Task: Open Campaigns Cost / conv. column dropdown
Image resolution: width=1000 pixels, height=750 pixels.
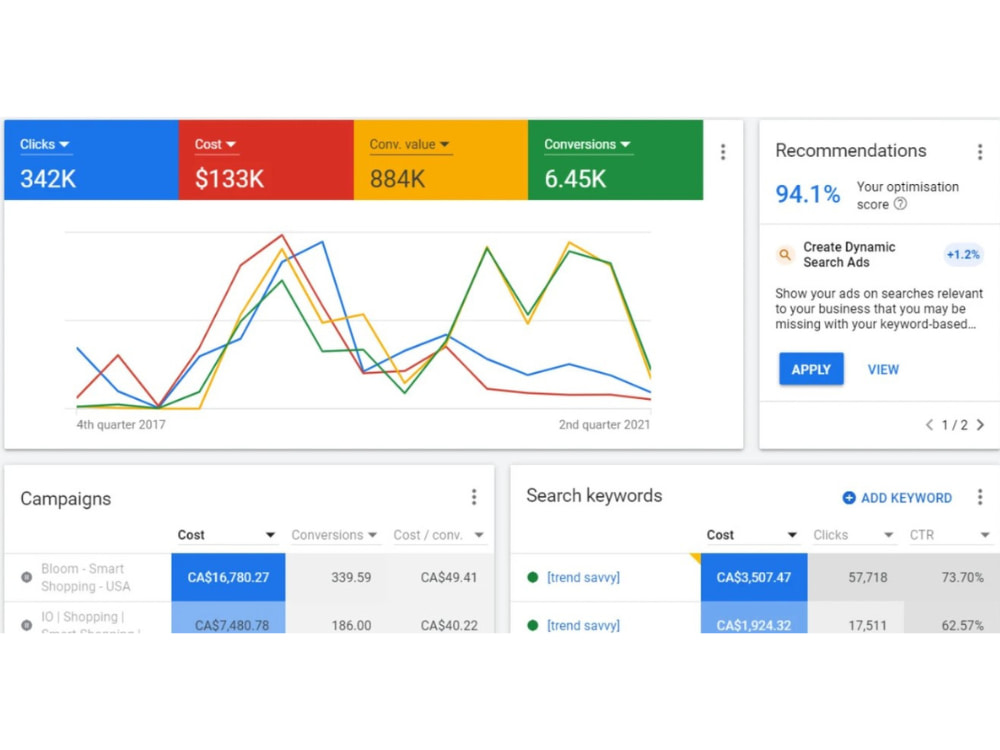Action: (x=439, y=535)
